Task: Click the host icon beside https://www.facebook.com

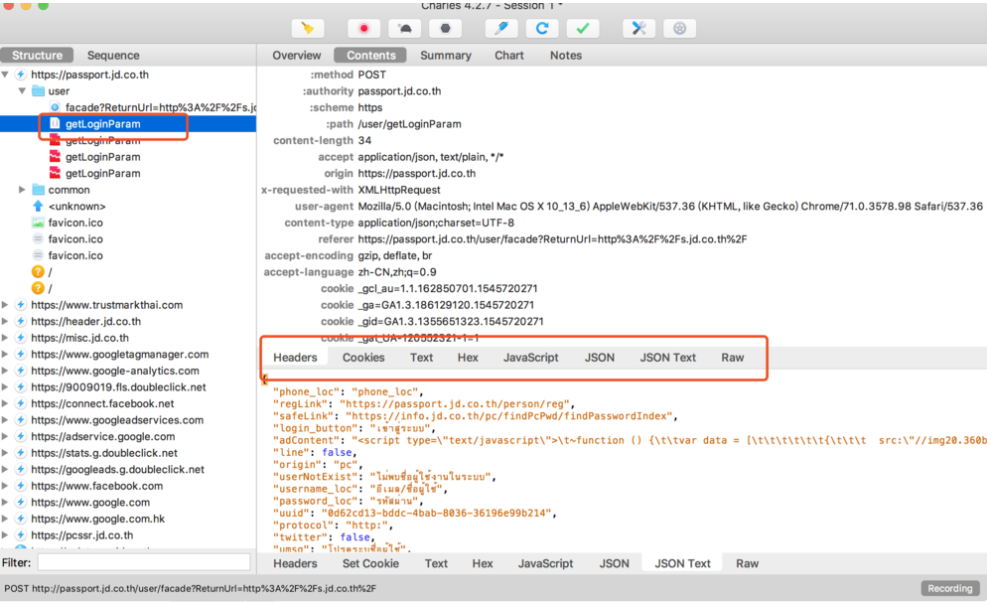Action: [x=21, y=486]
